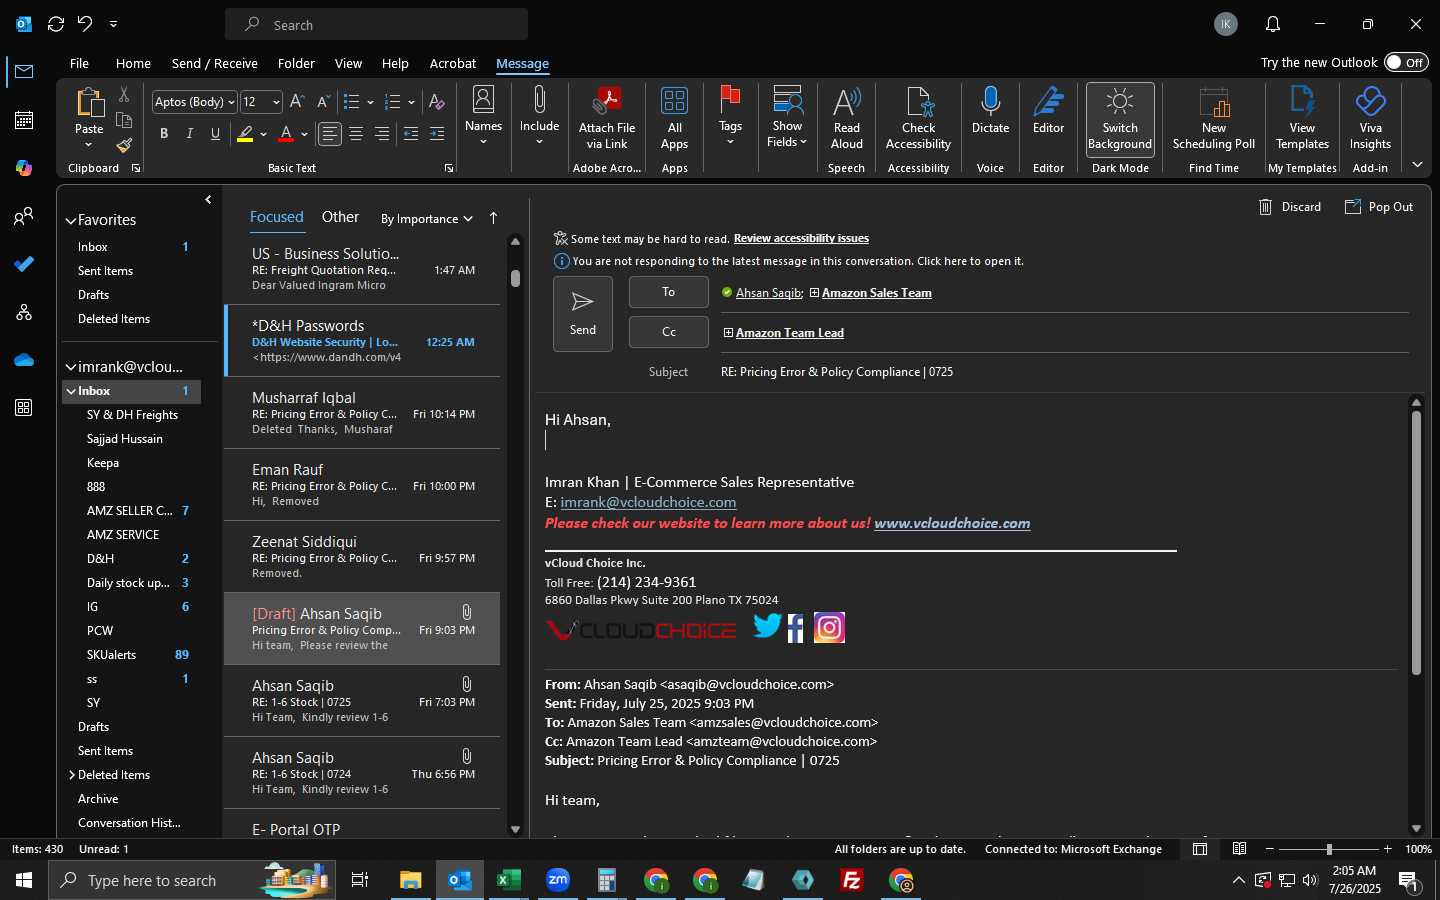Collapse the ribbon with chevron

(1417, 164)
